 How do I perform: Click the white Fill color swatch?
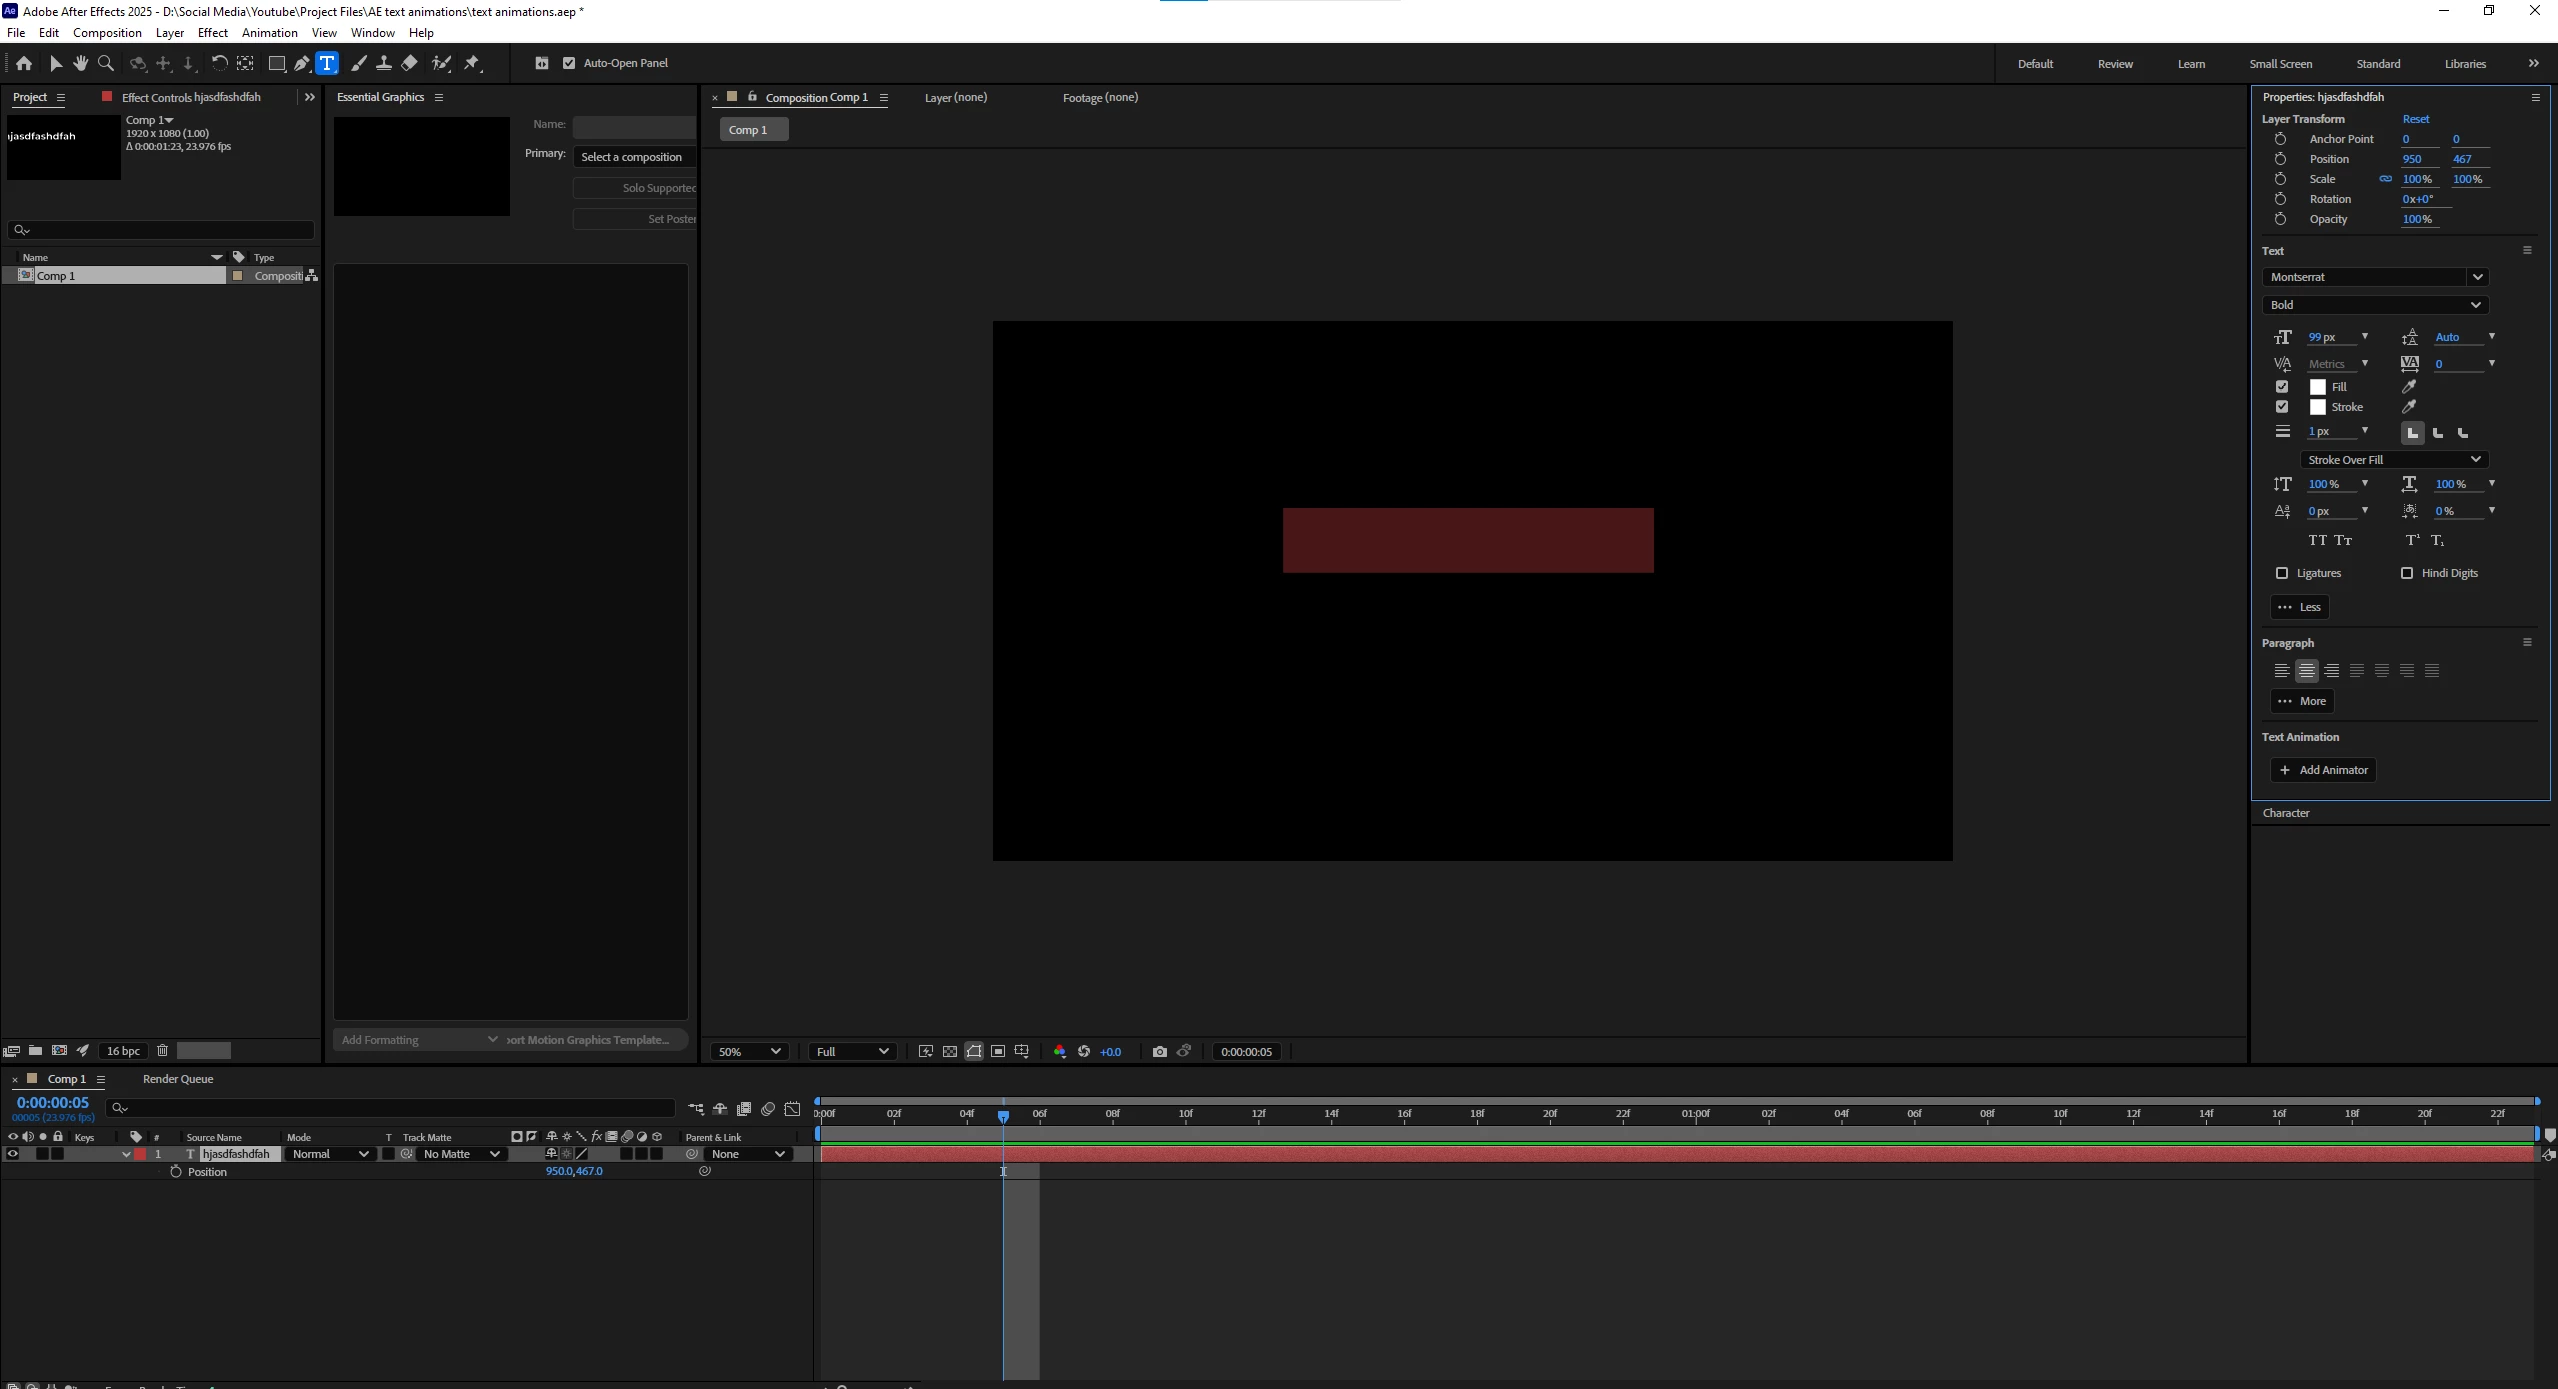point(2317,387)
